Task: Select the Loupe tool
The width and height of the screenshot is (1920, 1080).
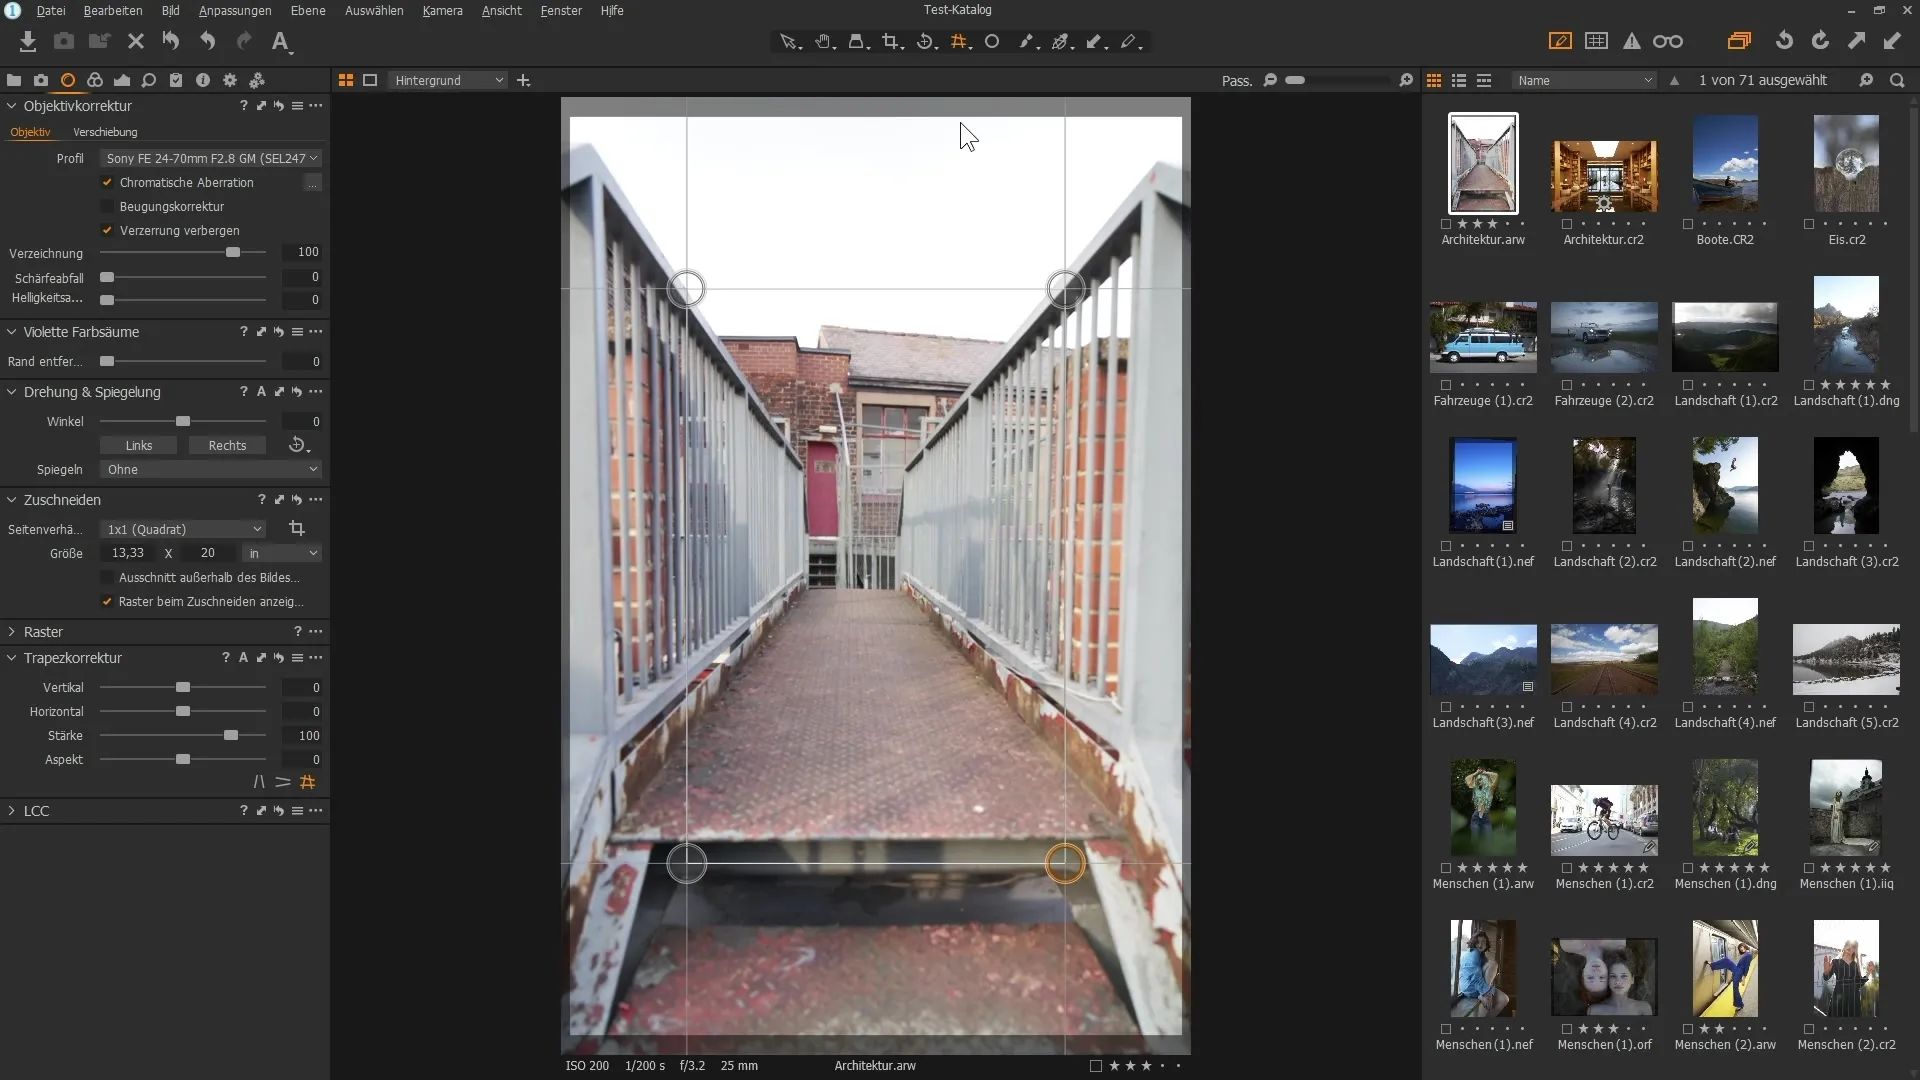Action: (858, 42)
